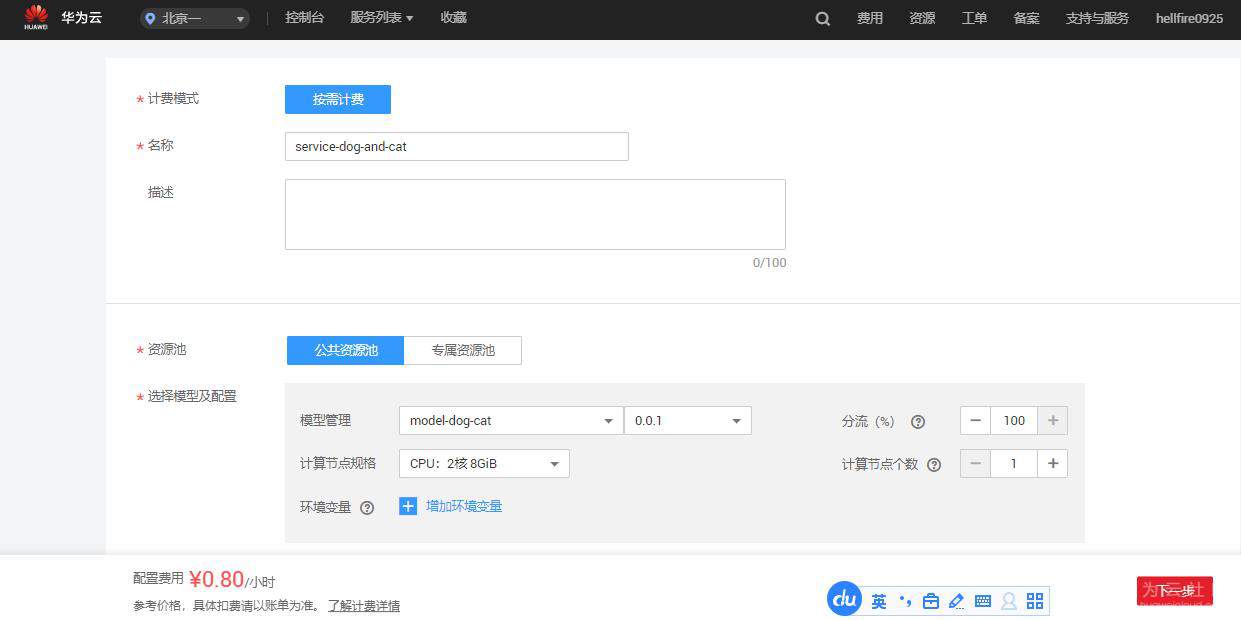Open the 北京一 region selector

[x=195, y=18]
